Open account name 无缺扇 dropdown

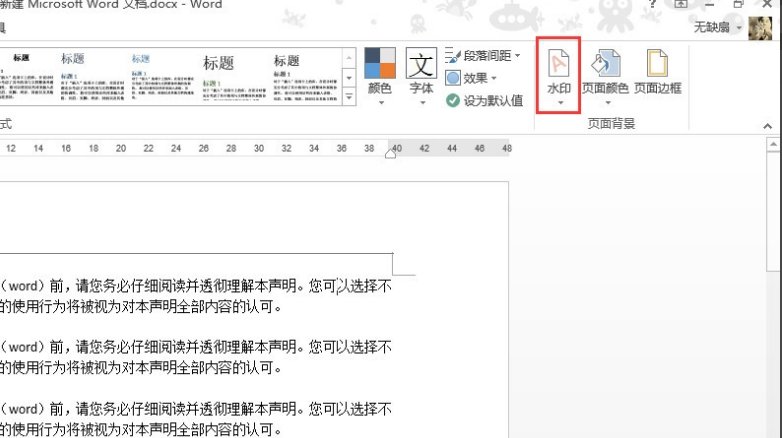[x=717, y=27]
